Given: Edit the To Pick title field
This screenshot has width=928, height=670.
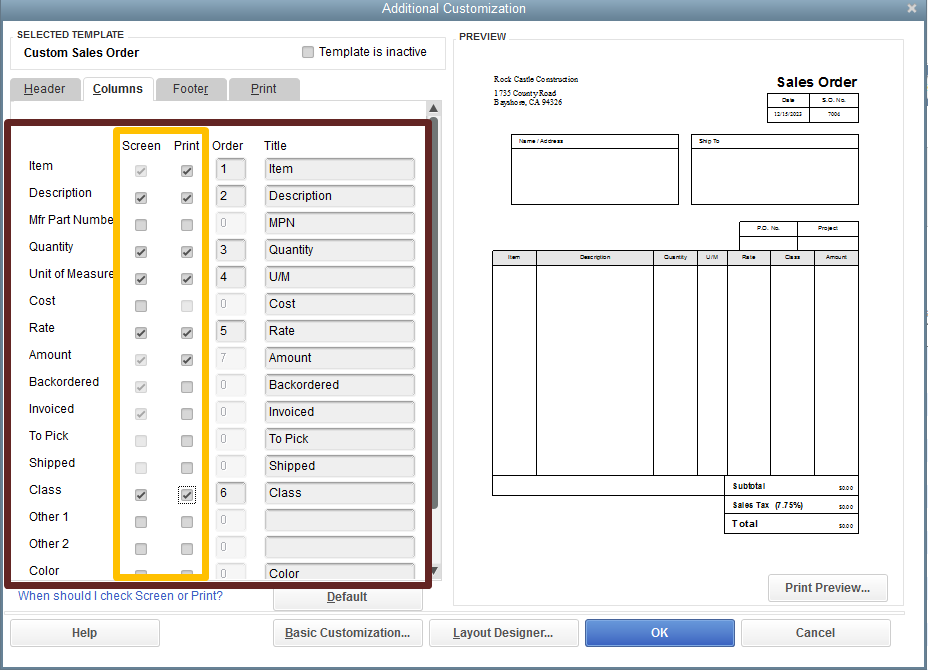Looking at the screenshot, I should (x=340, y=439).
